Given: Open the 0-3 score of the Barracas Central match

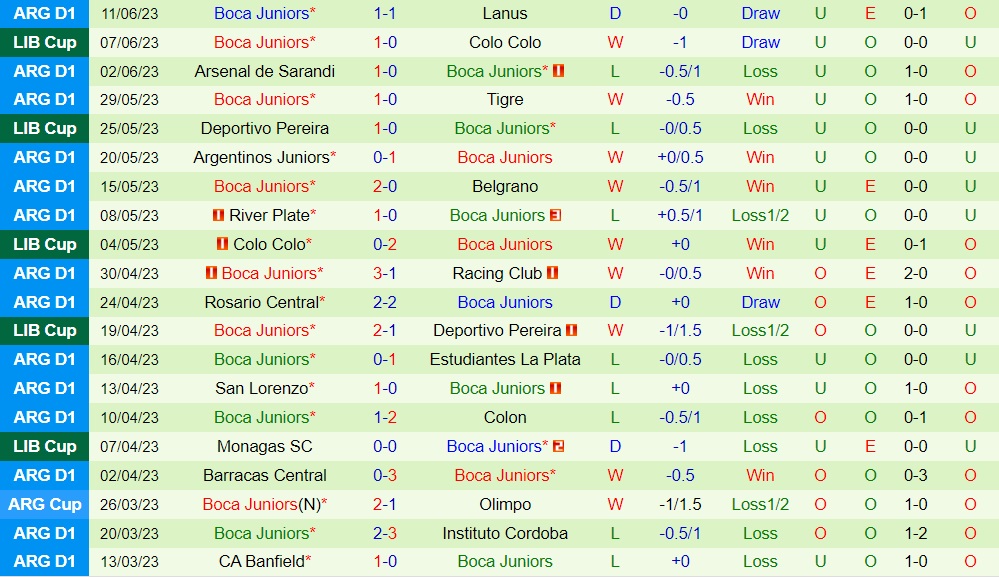Looking at the screenshot, I should 385,475.
